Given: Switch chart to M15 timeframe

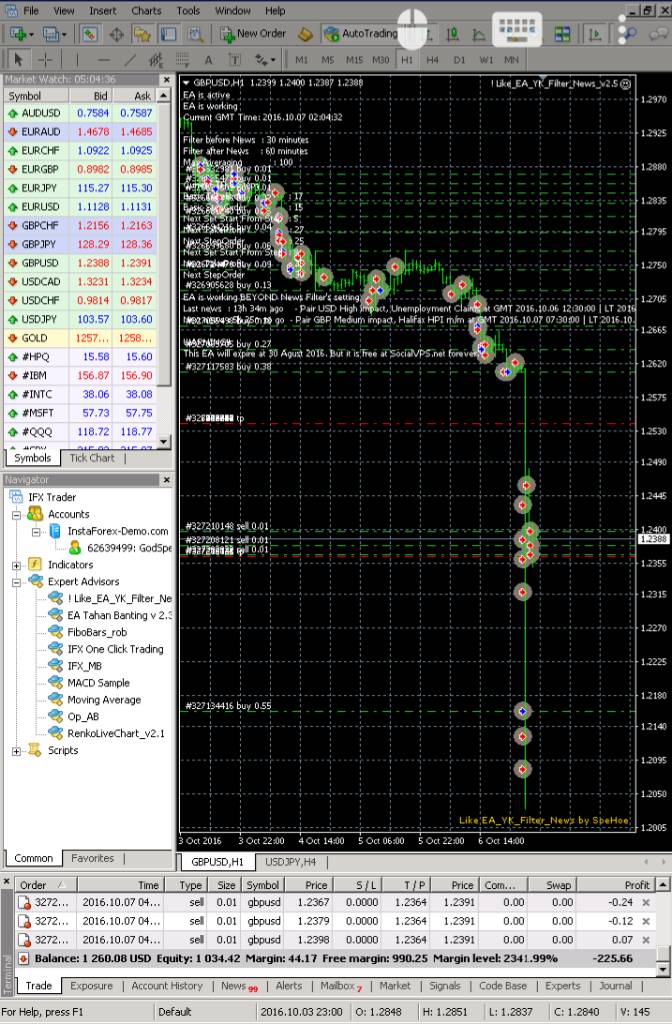Looking at the screenshot, I should (x=353, y=59).
